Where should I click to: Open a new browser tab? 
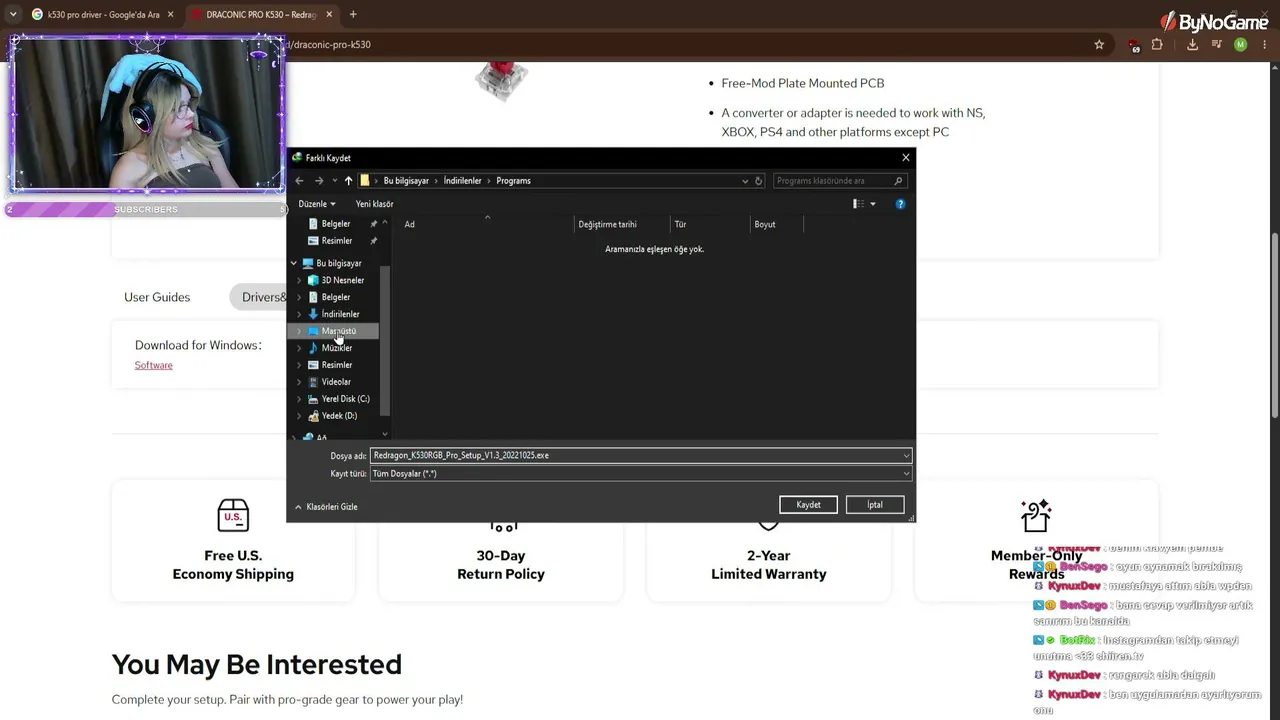click(353, 15)
